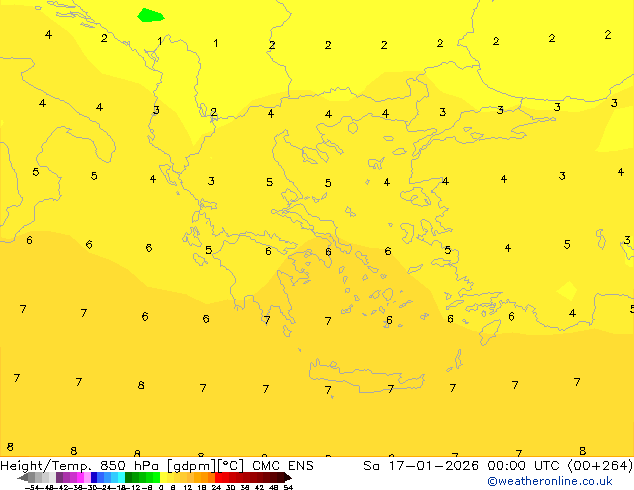634x490 pixels.
Task: Click the dark green swatch in the legend
Action: [x=129, y=477]
